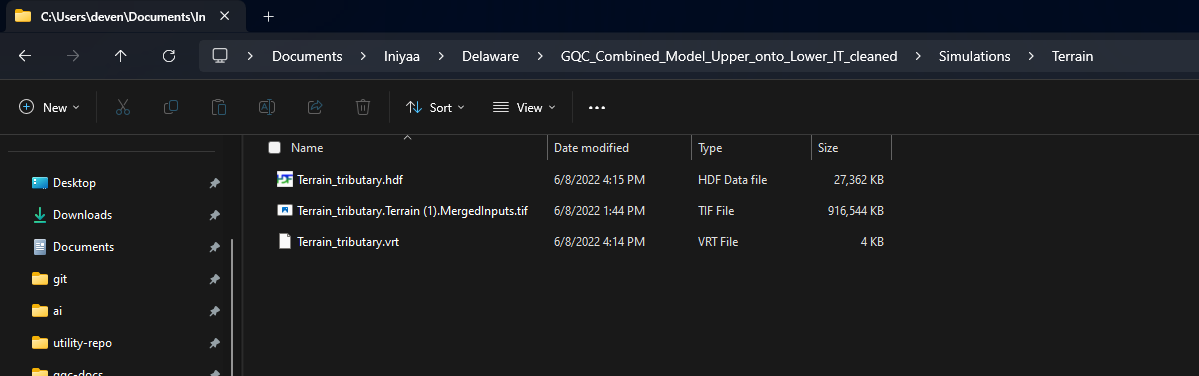Expand chevron after GQC_Combined_Model breadcrumb
Viewport: 1199px width, 376px height.
point(918,57)
